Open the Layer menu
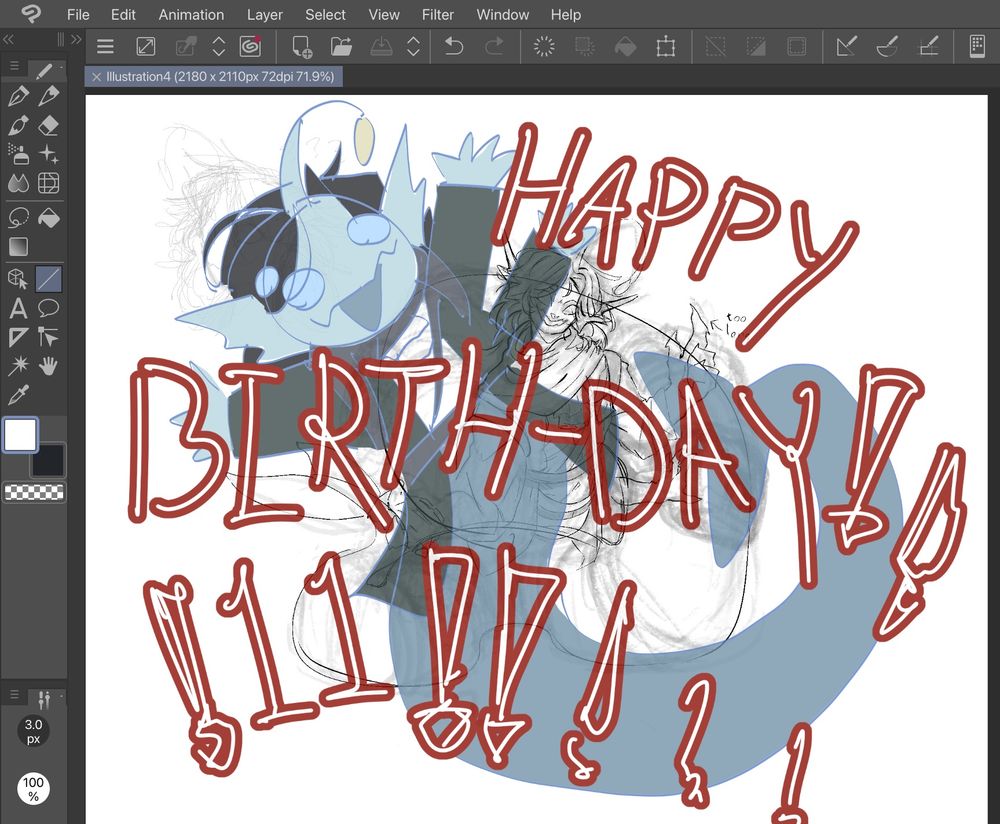 pyautogui.click(x=265, y=15)
